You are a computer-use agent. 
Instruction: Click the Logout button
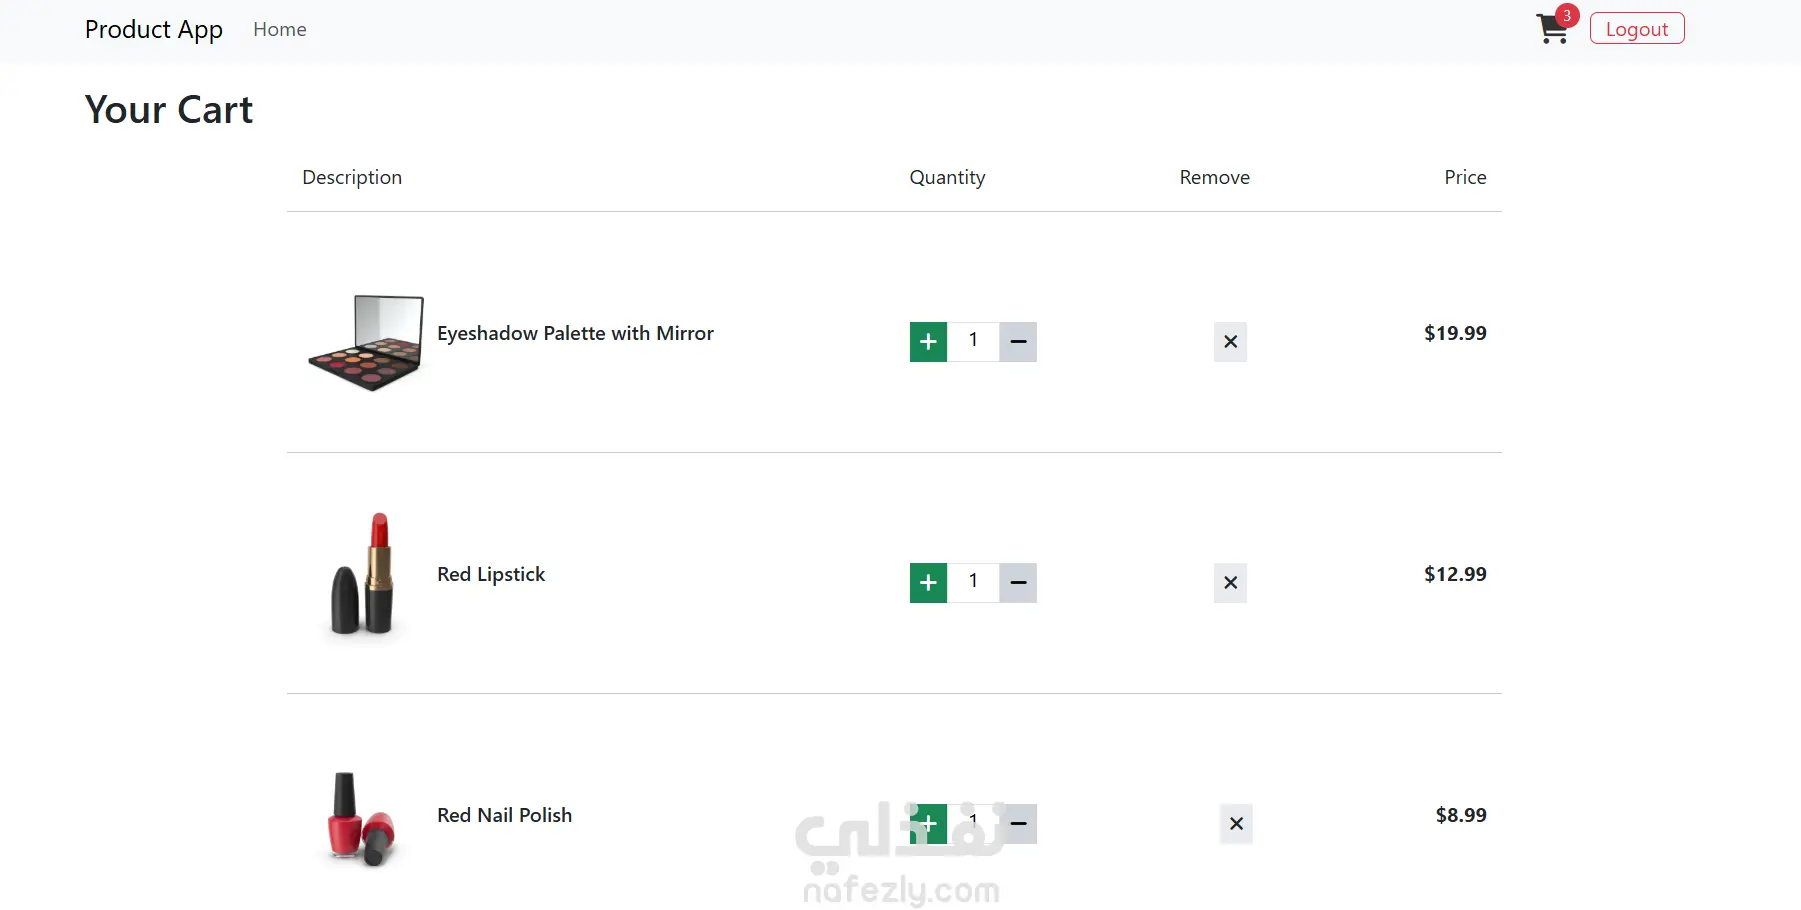(x=1636, y=29)
